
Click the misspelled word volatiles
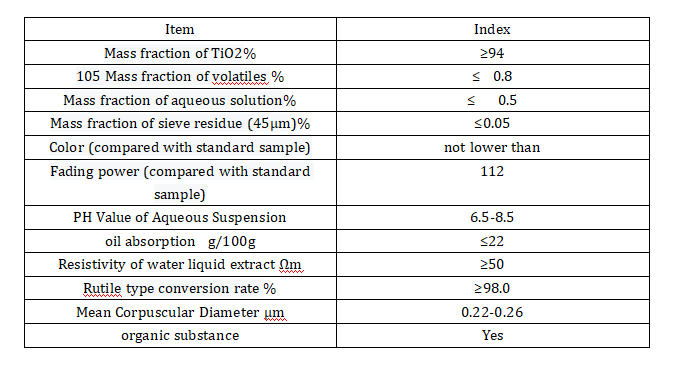coord(240,77)
